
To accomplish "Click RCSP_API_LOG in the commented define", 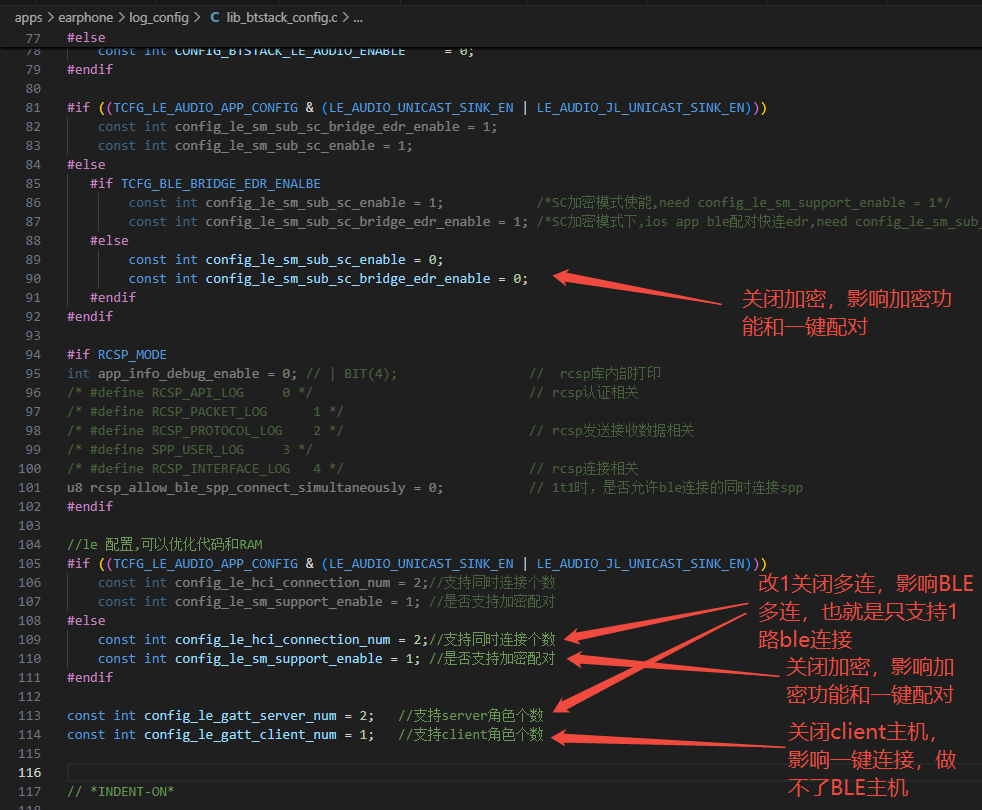I will [198, 393].
